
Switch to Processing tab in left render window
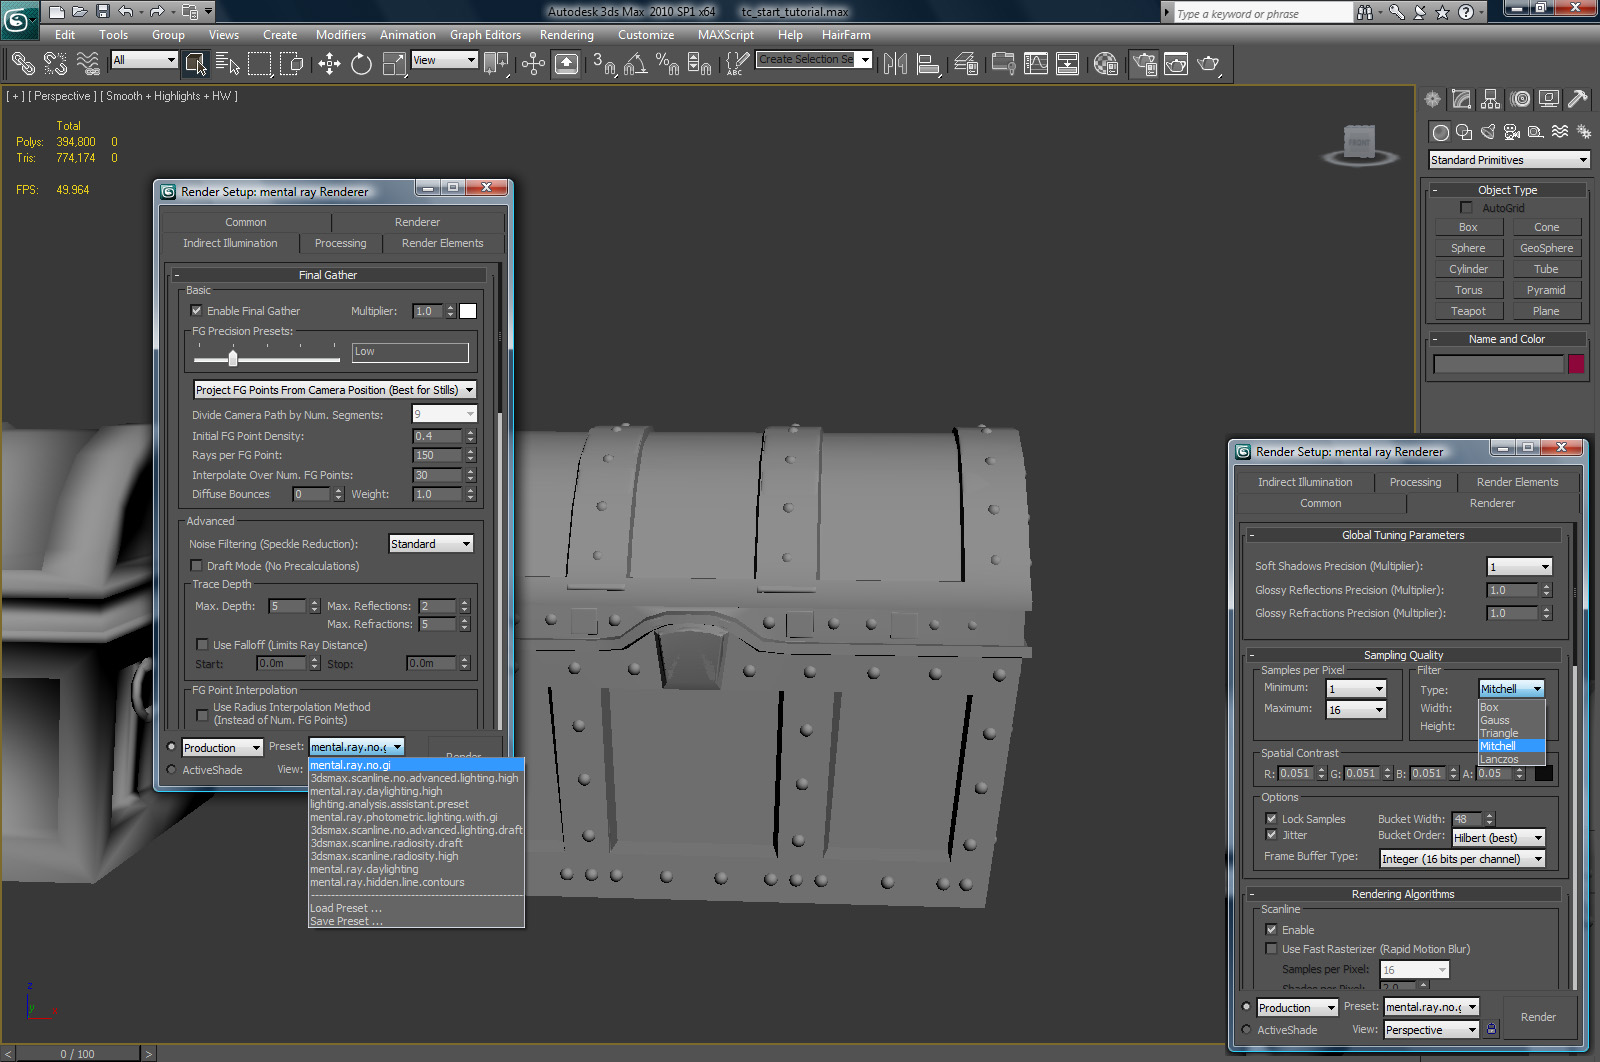tap(340, 243)
